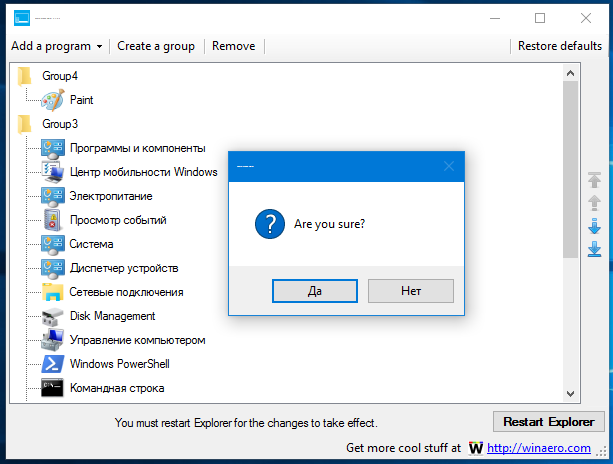Image resolution: width=613 pixels, height=464 pixels.
Task: Click the Restart Explorer button
Action: 548,422
